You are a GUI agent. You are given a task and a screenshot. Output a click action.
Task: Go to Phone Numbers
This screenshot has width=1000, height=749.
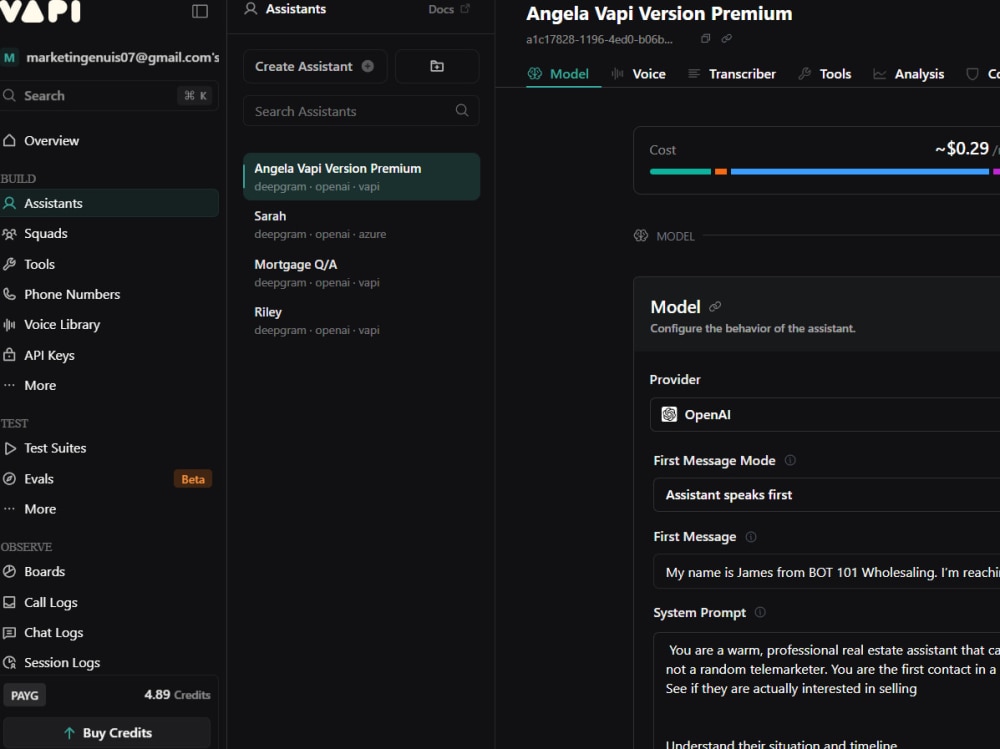pyautogui.click(x=110, y=294)
